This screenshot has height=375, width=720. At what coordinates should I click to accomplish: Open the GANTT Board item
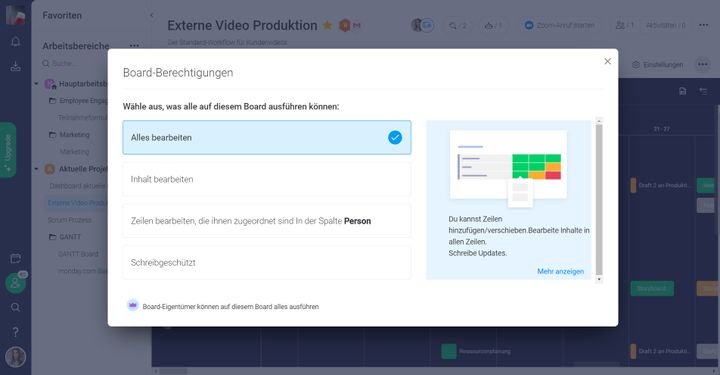(78, 254)
